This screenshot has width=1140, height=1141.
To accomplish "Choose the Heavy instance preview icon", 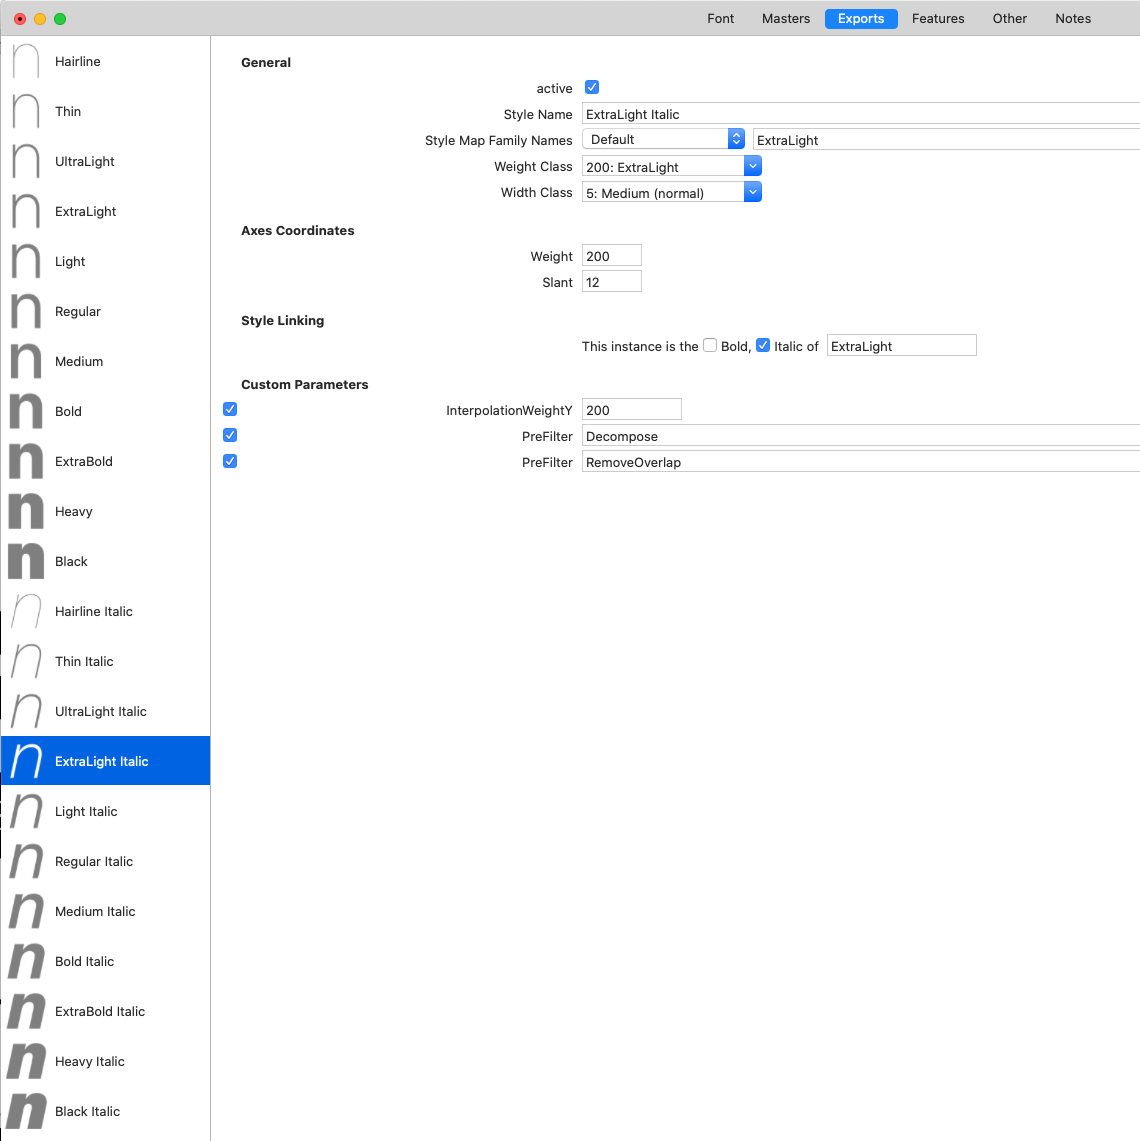I will 26,511.
